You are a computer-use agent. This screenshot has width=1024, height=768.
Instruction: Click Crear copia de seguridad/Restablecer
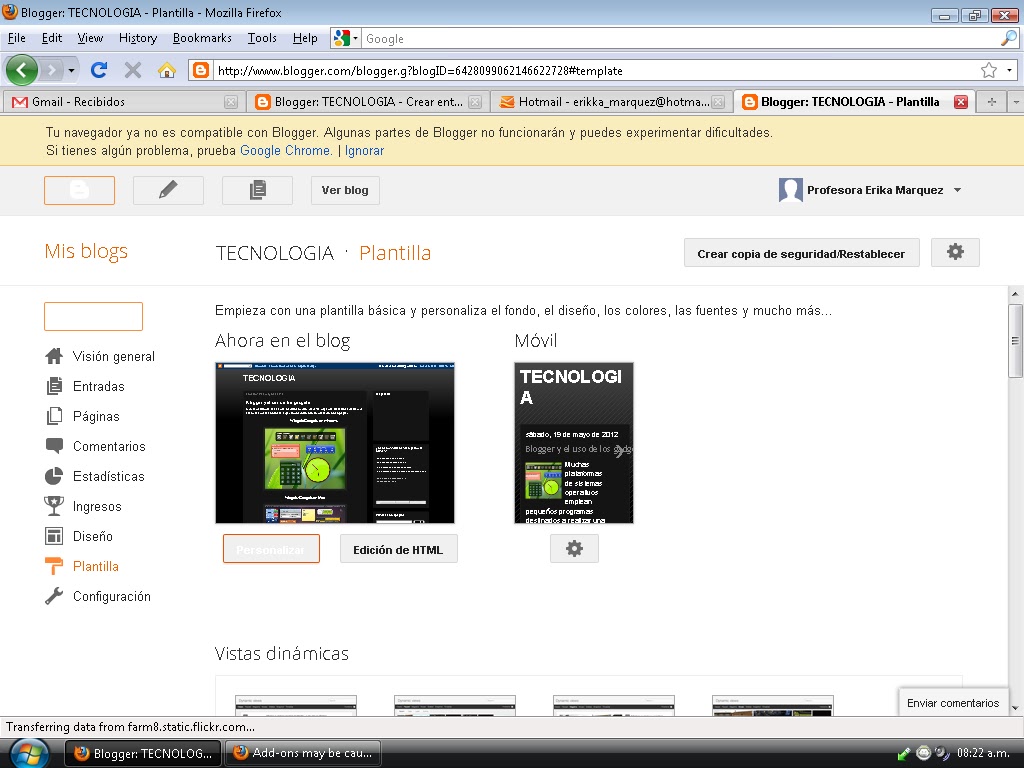800,252
